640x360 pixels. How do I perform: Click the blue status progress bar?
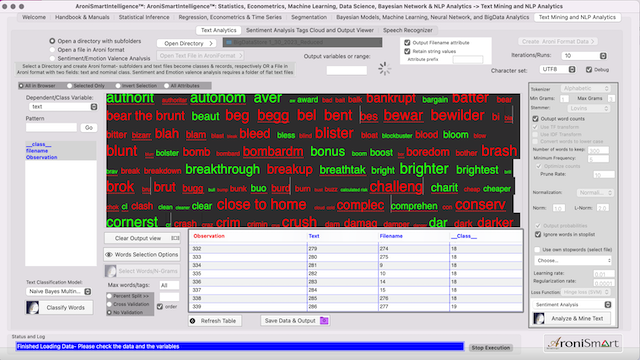click(x=240, y=347)
